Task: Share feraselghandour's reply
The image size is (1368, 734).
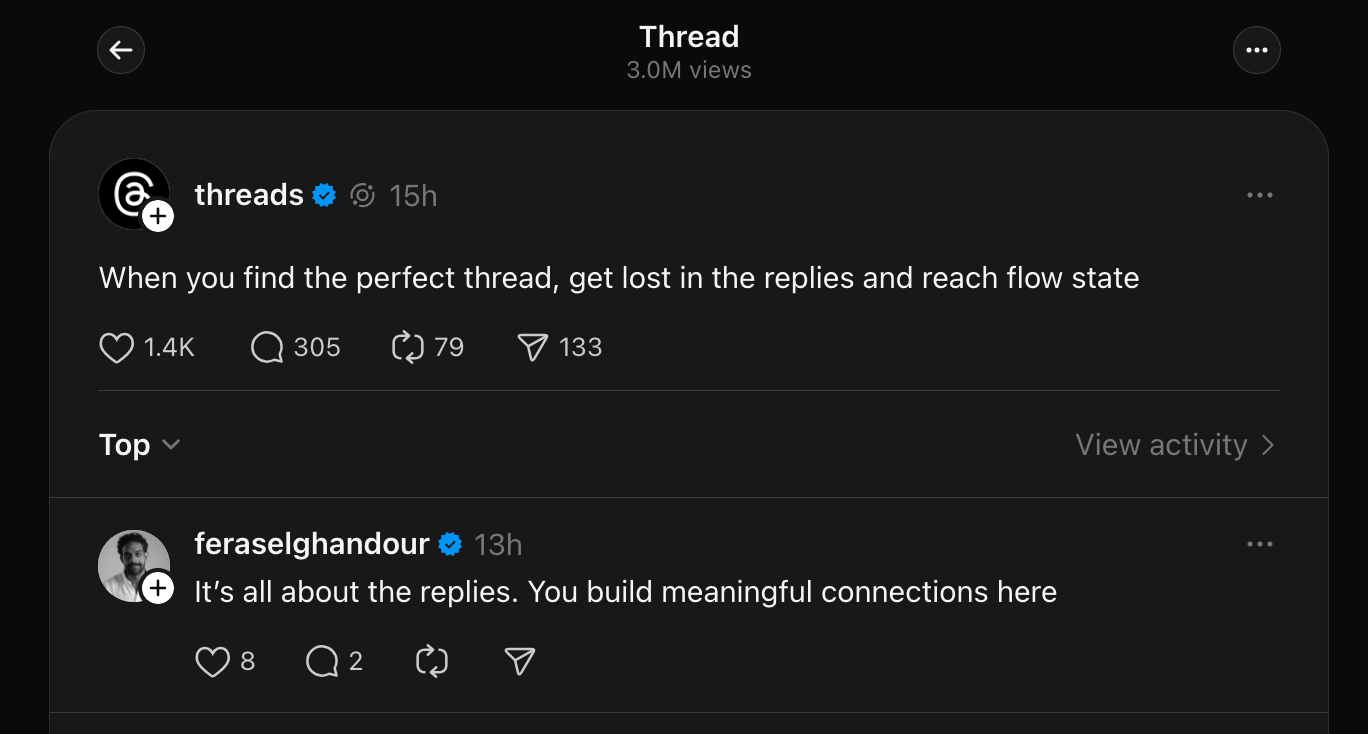Action: (520, 661)
